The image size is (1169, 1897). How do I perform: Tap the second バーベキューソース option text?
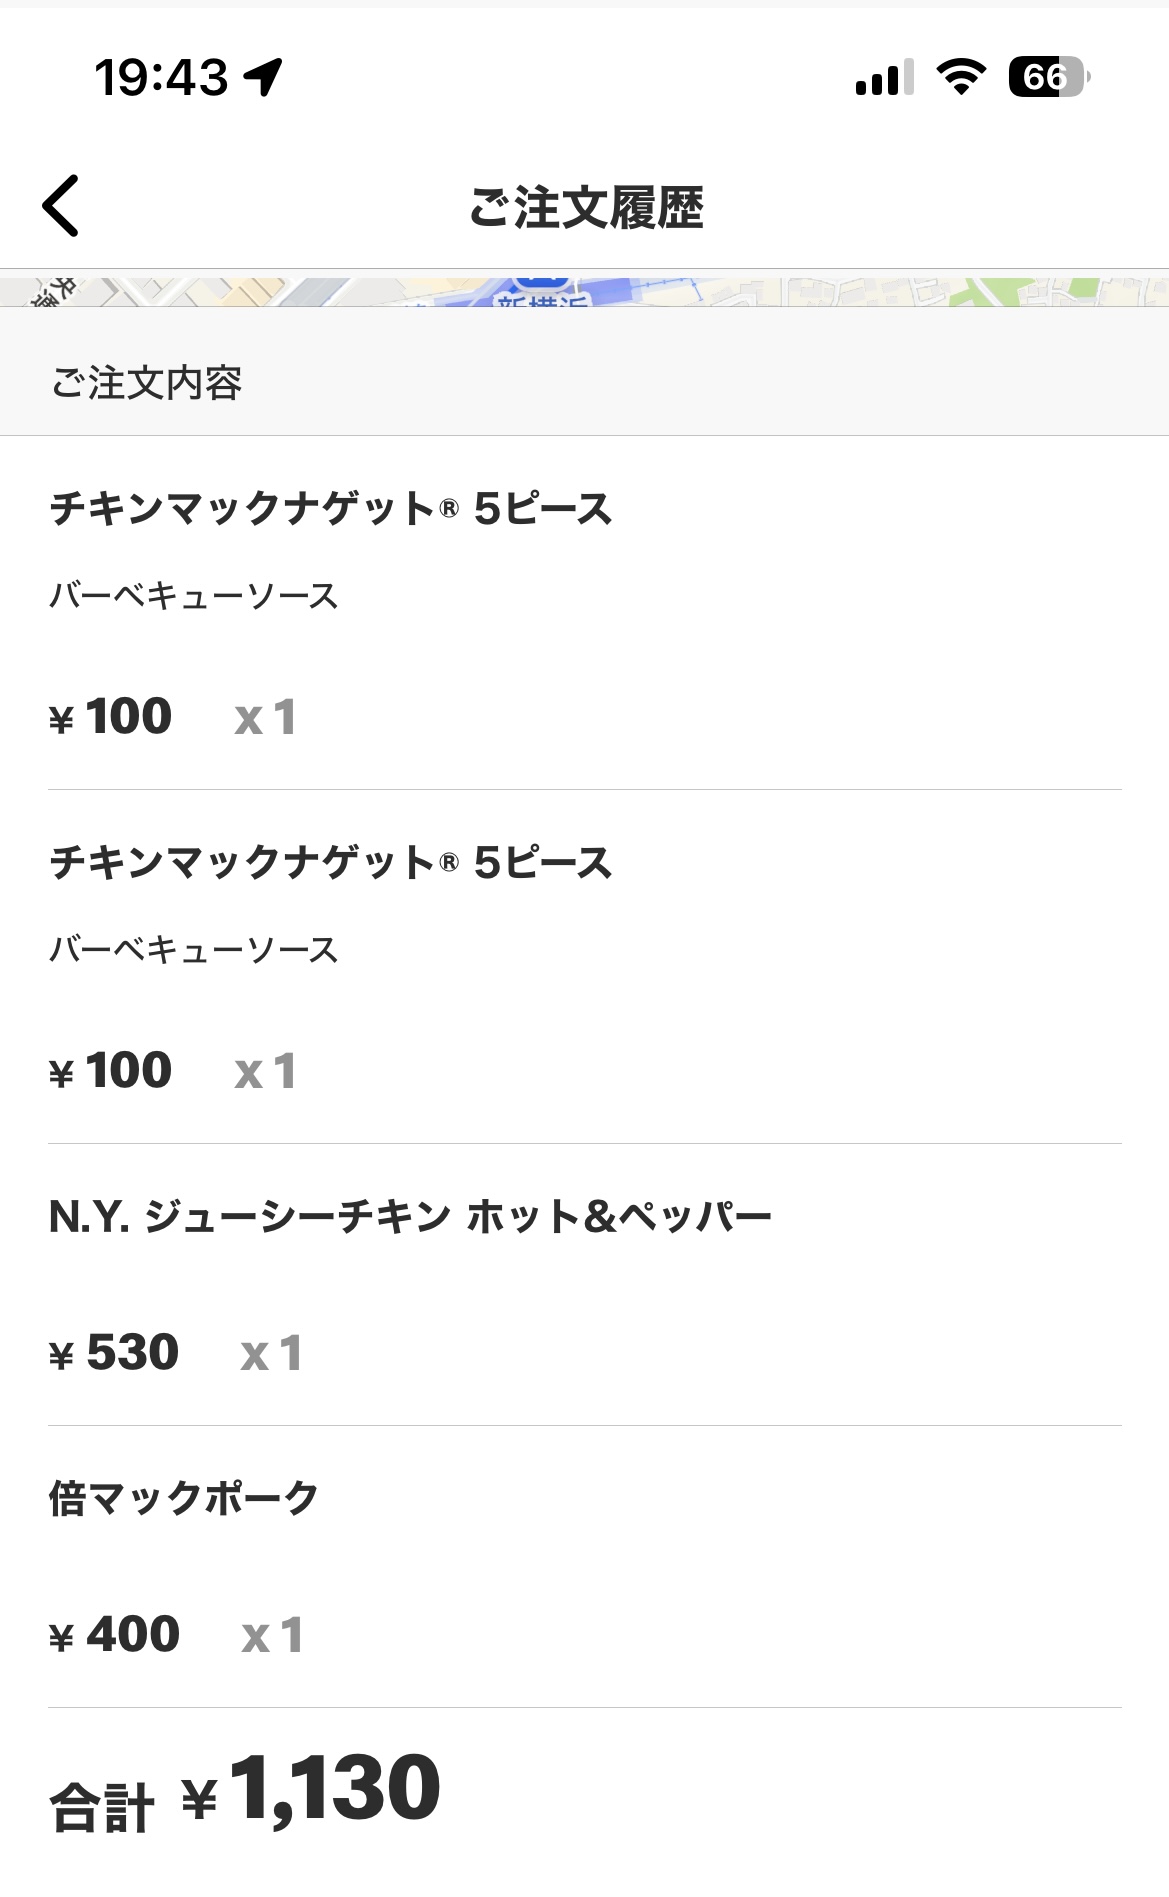point(194,950)
